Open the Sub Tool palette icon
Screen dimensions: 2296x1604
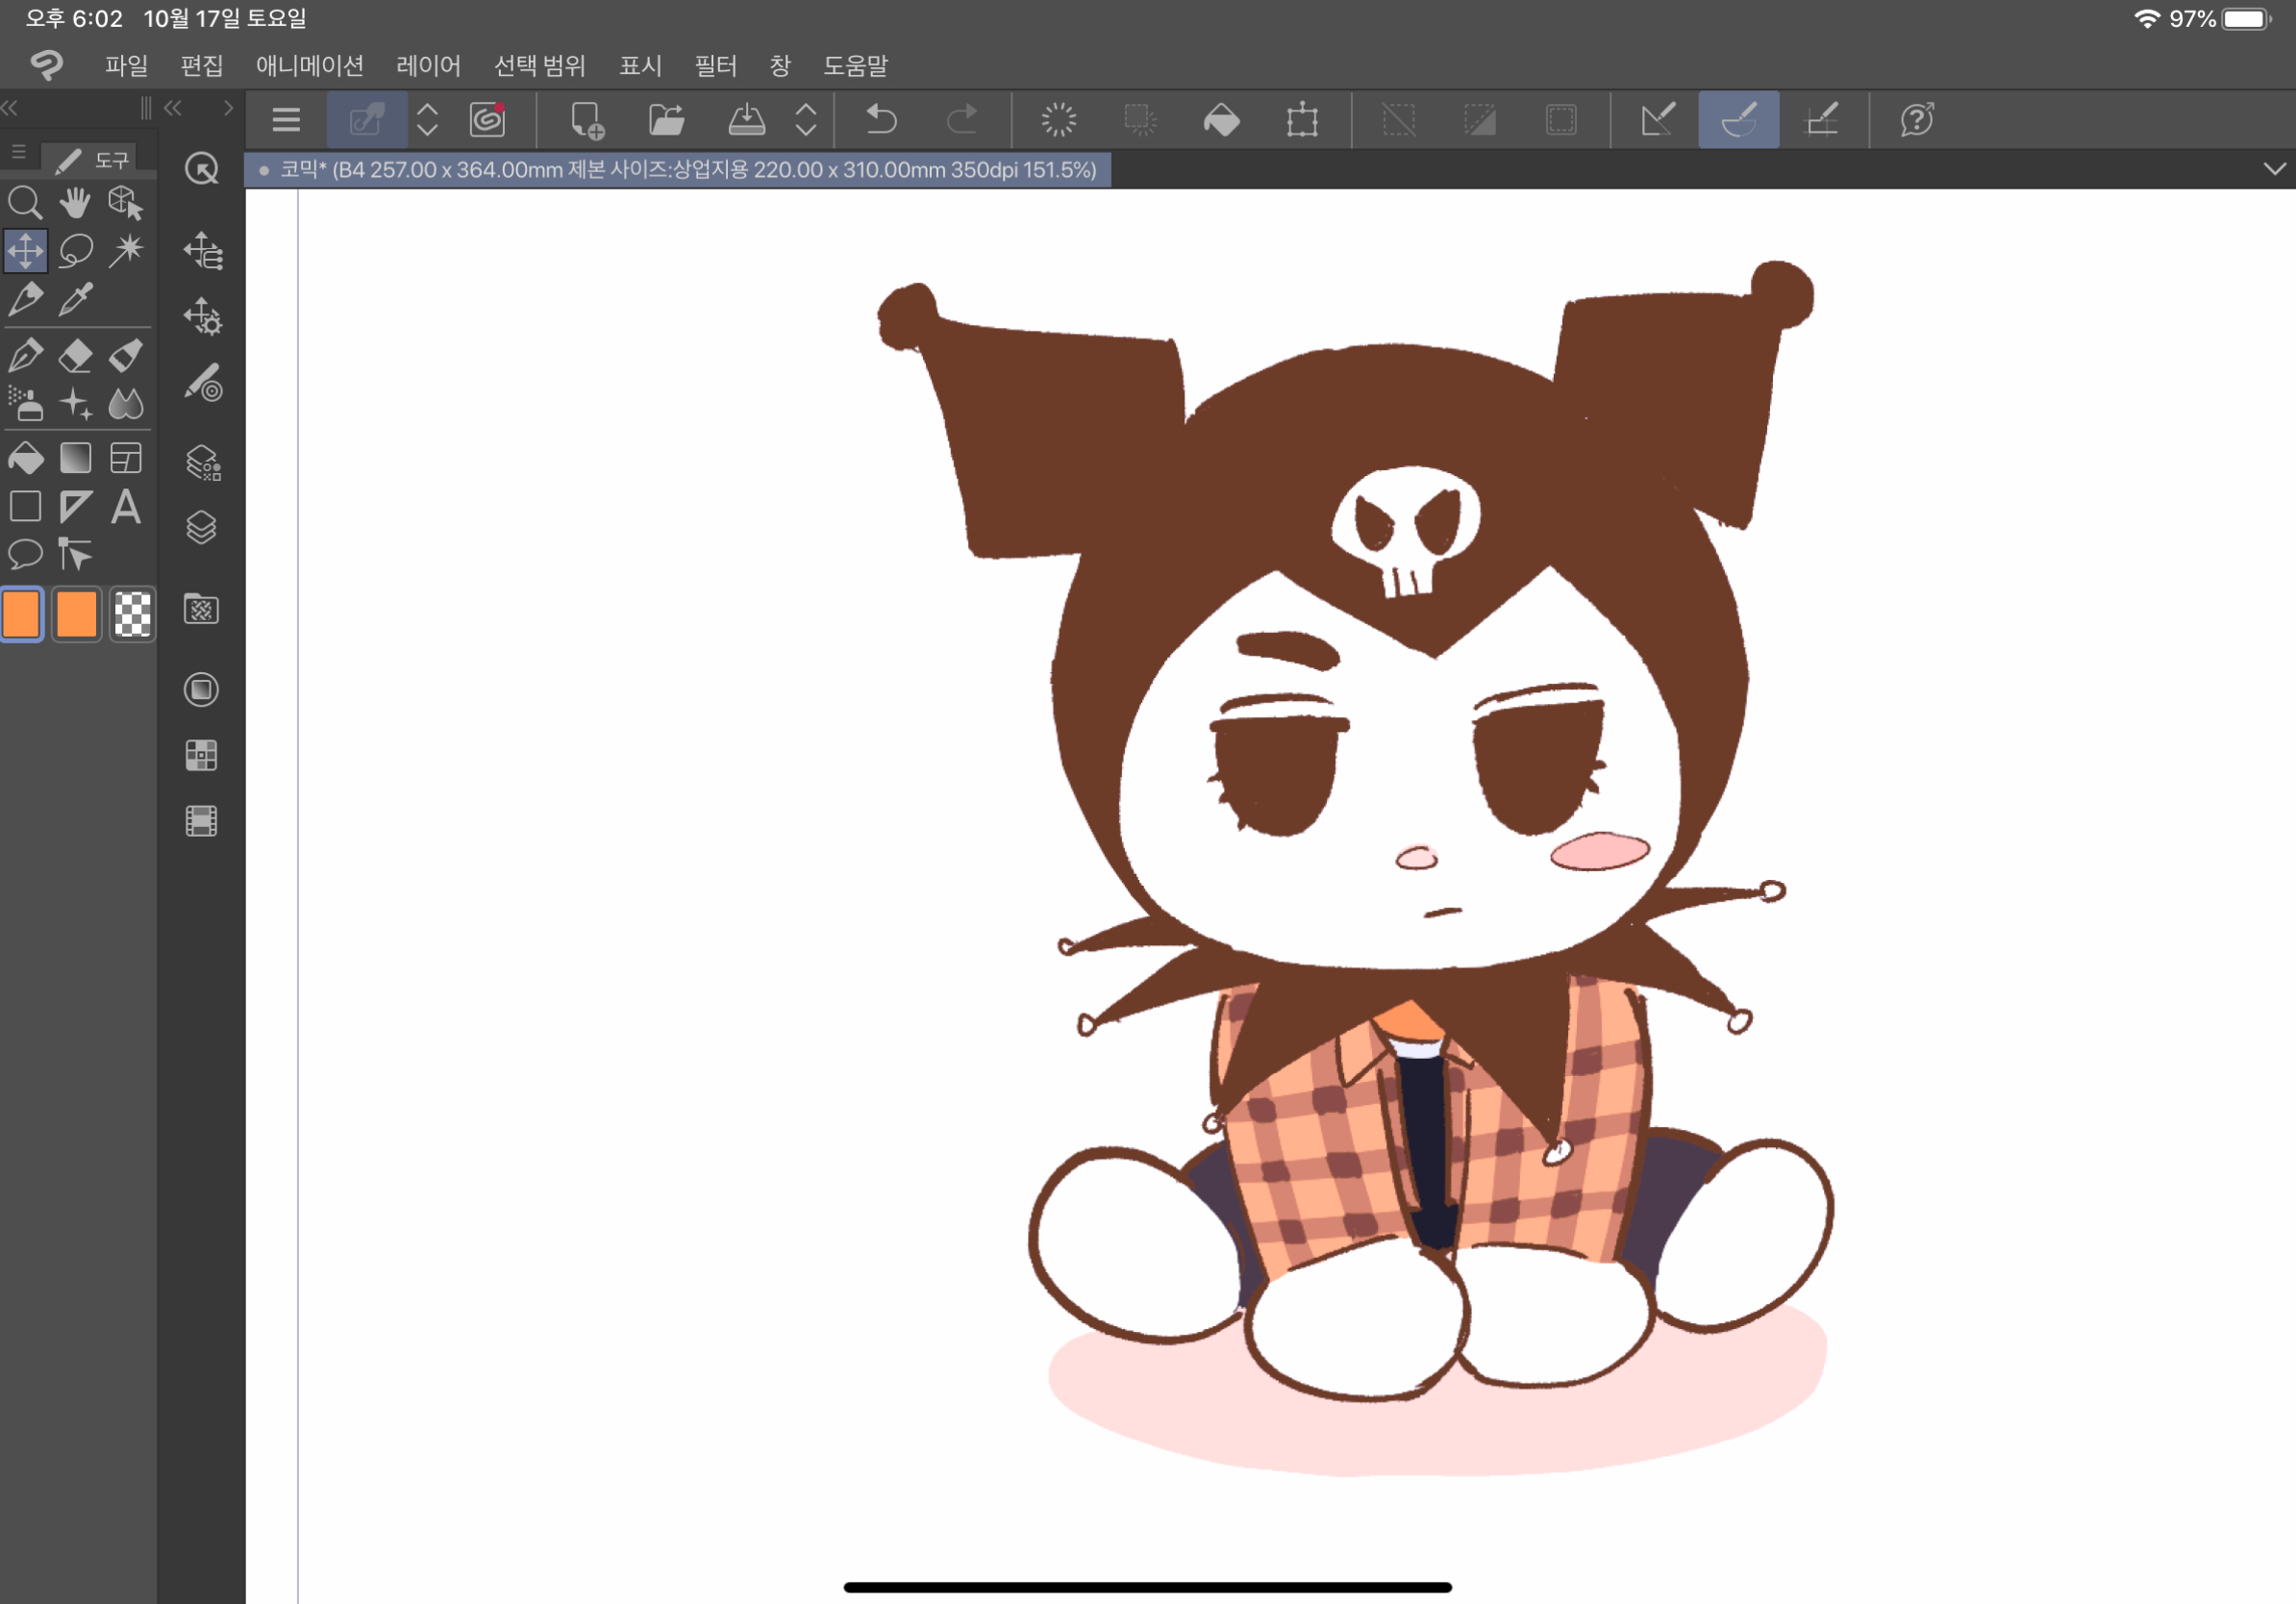click(202, 251)
